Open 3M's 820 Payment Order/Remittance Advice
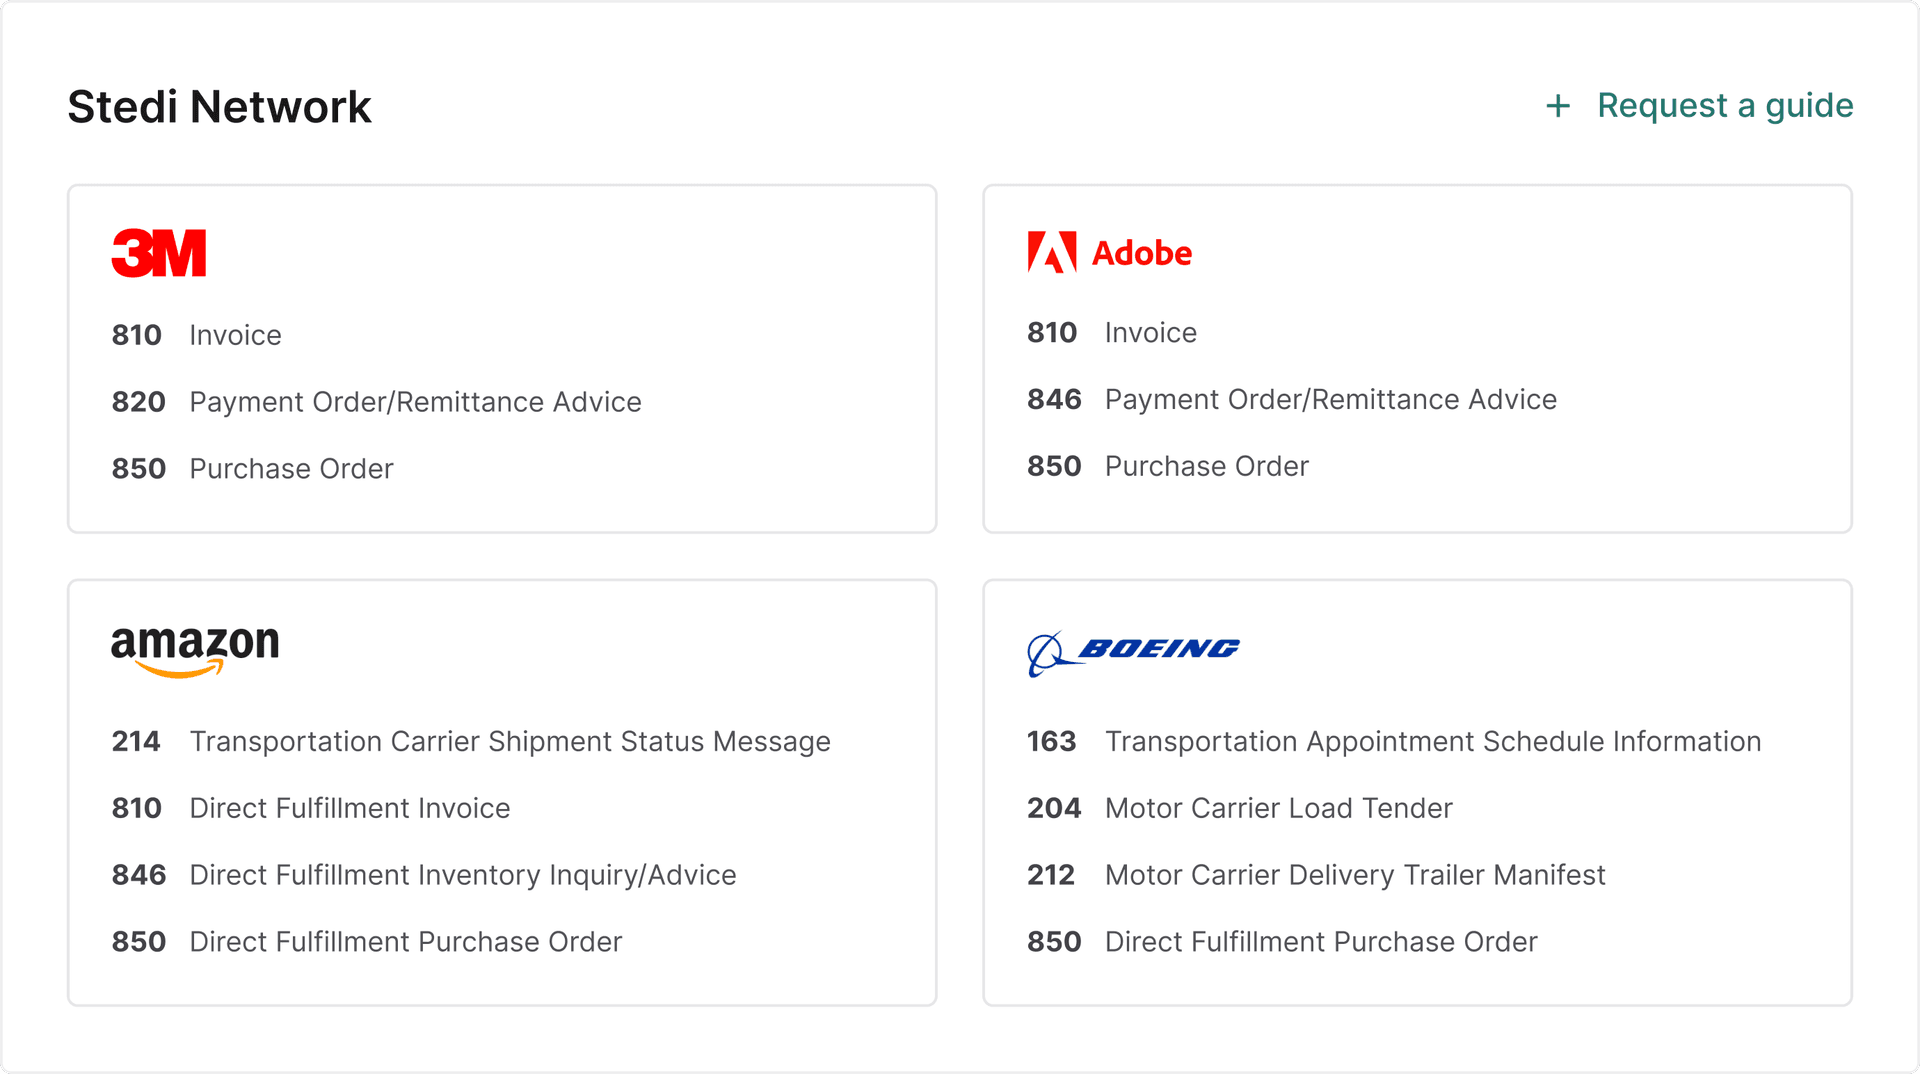1920x1074 pixels. tap(377, 402)
